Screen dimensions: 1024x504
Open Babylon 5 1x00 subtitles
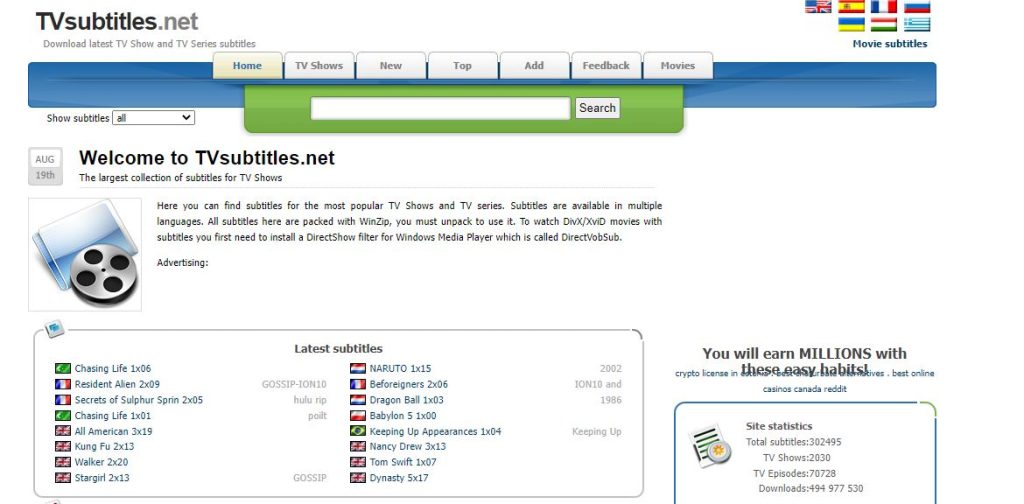(403, 415)
